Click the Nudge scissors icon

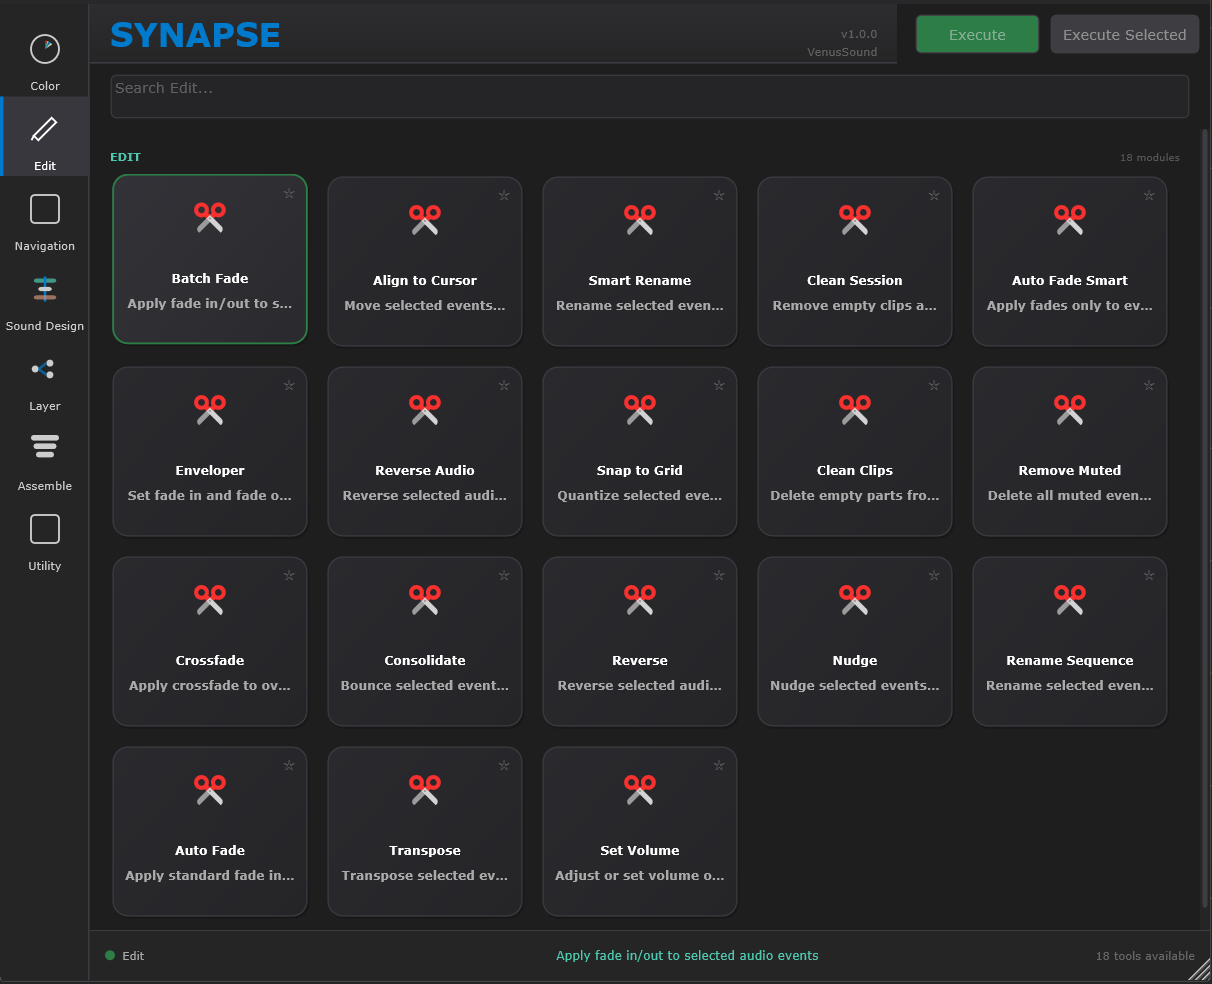(x=855, y=599)
